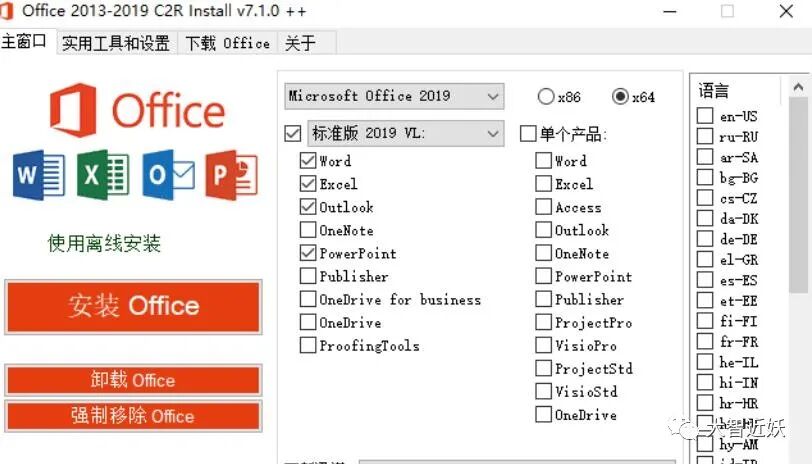Enable the en-US language
The image size is (812, 464).
(705, 115)
